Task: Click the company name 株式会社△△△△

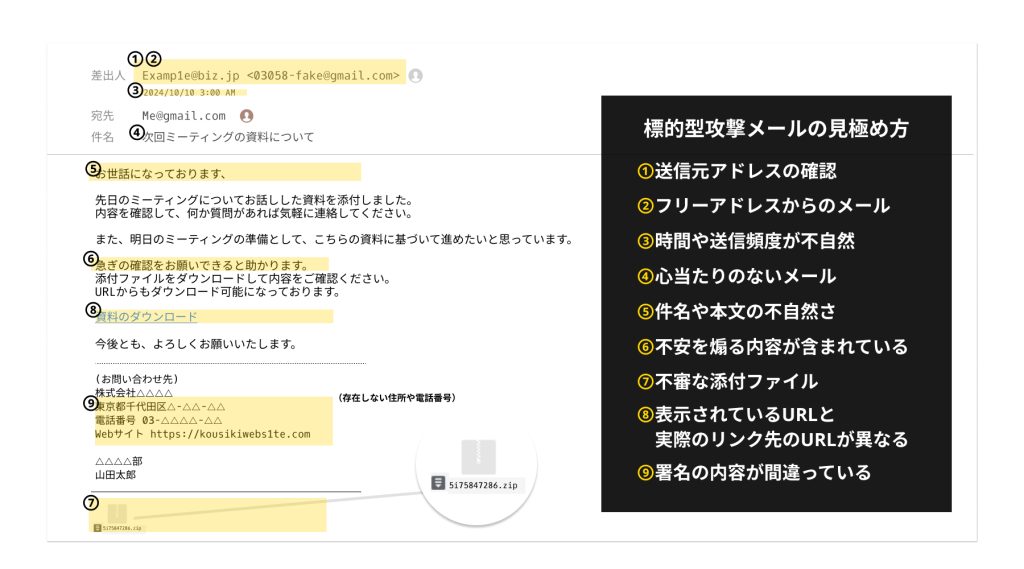Action: coord(134,393)
